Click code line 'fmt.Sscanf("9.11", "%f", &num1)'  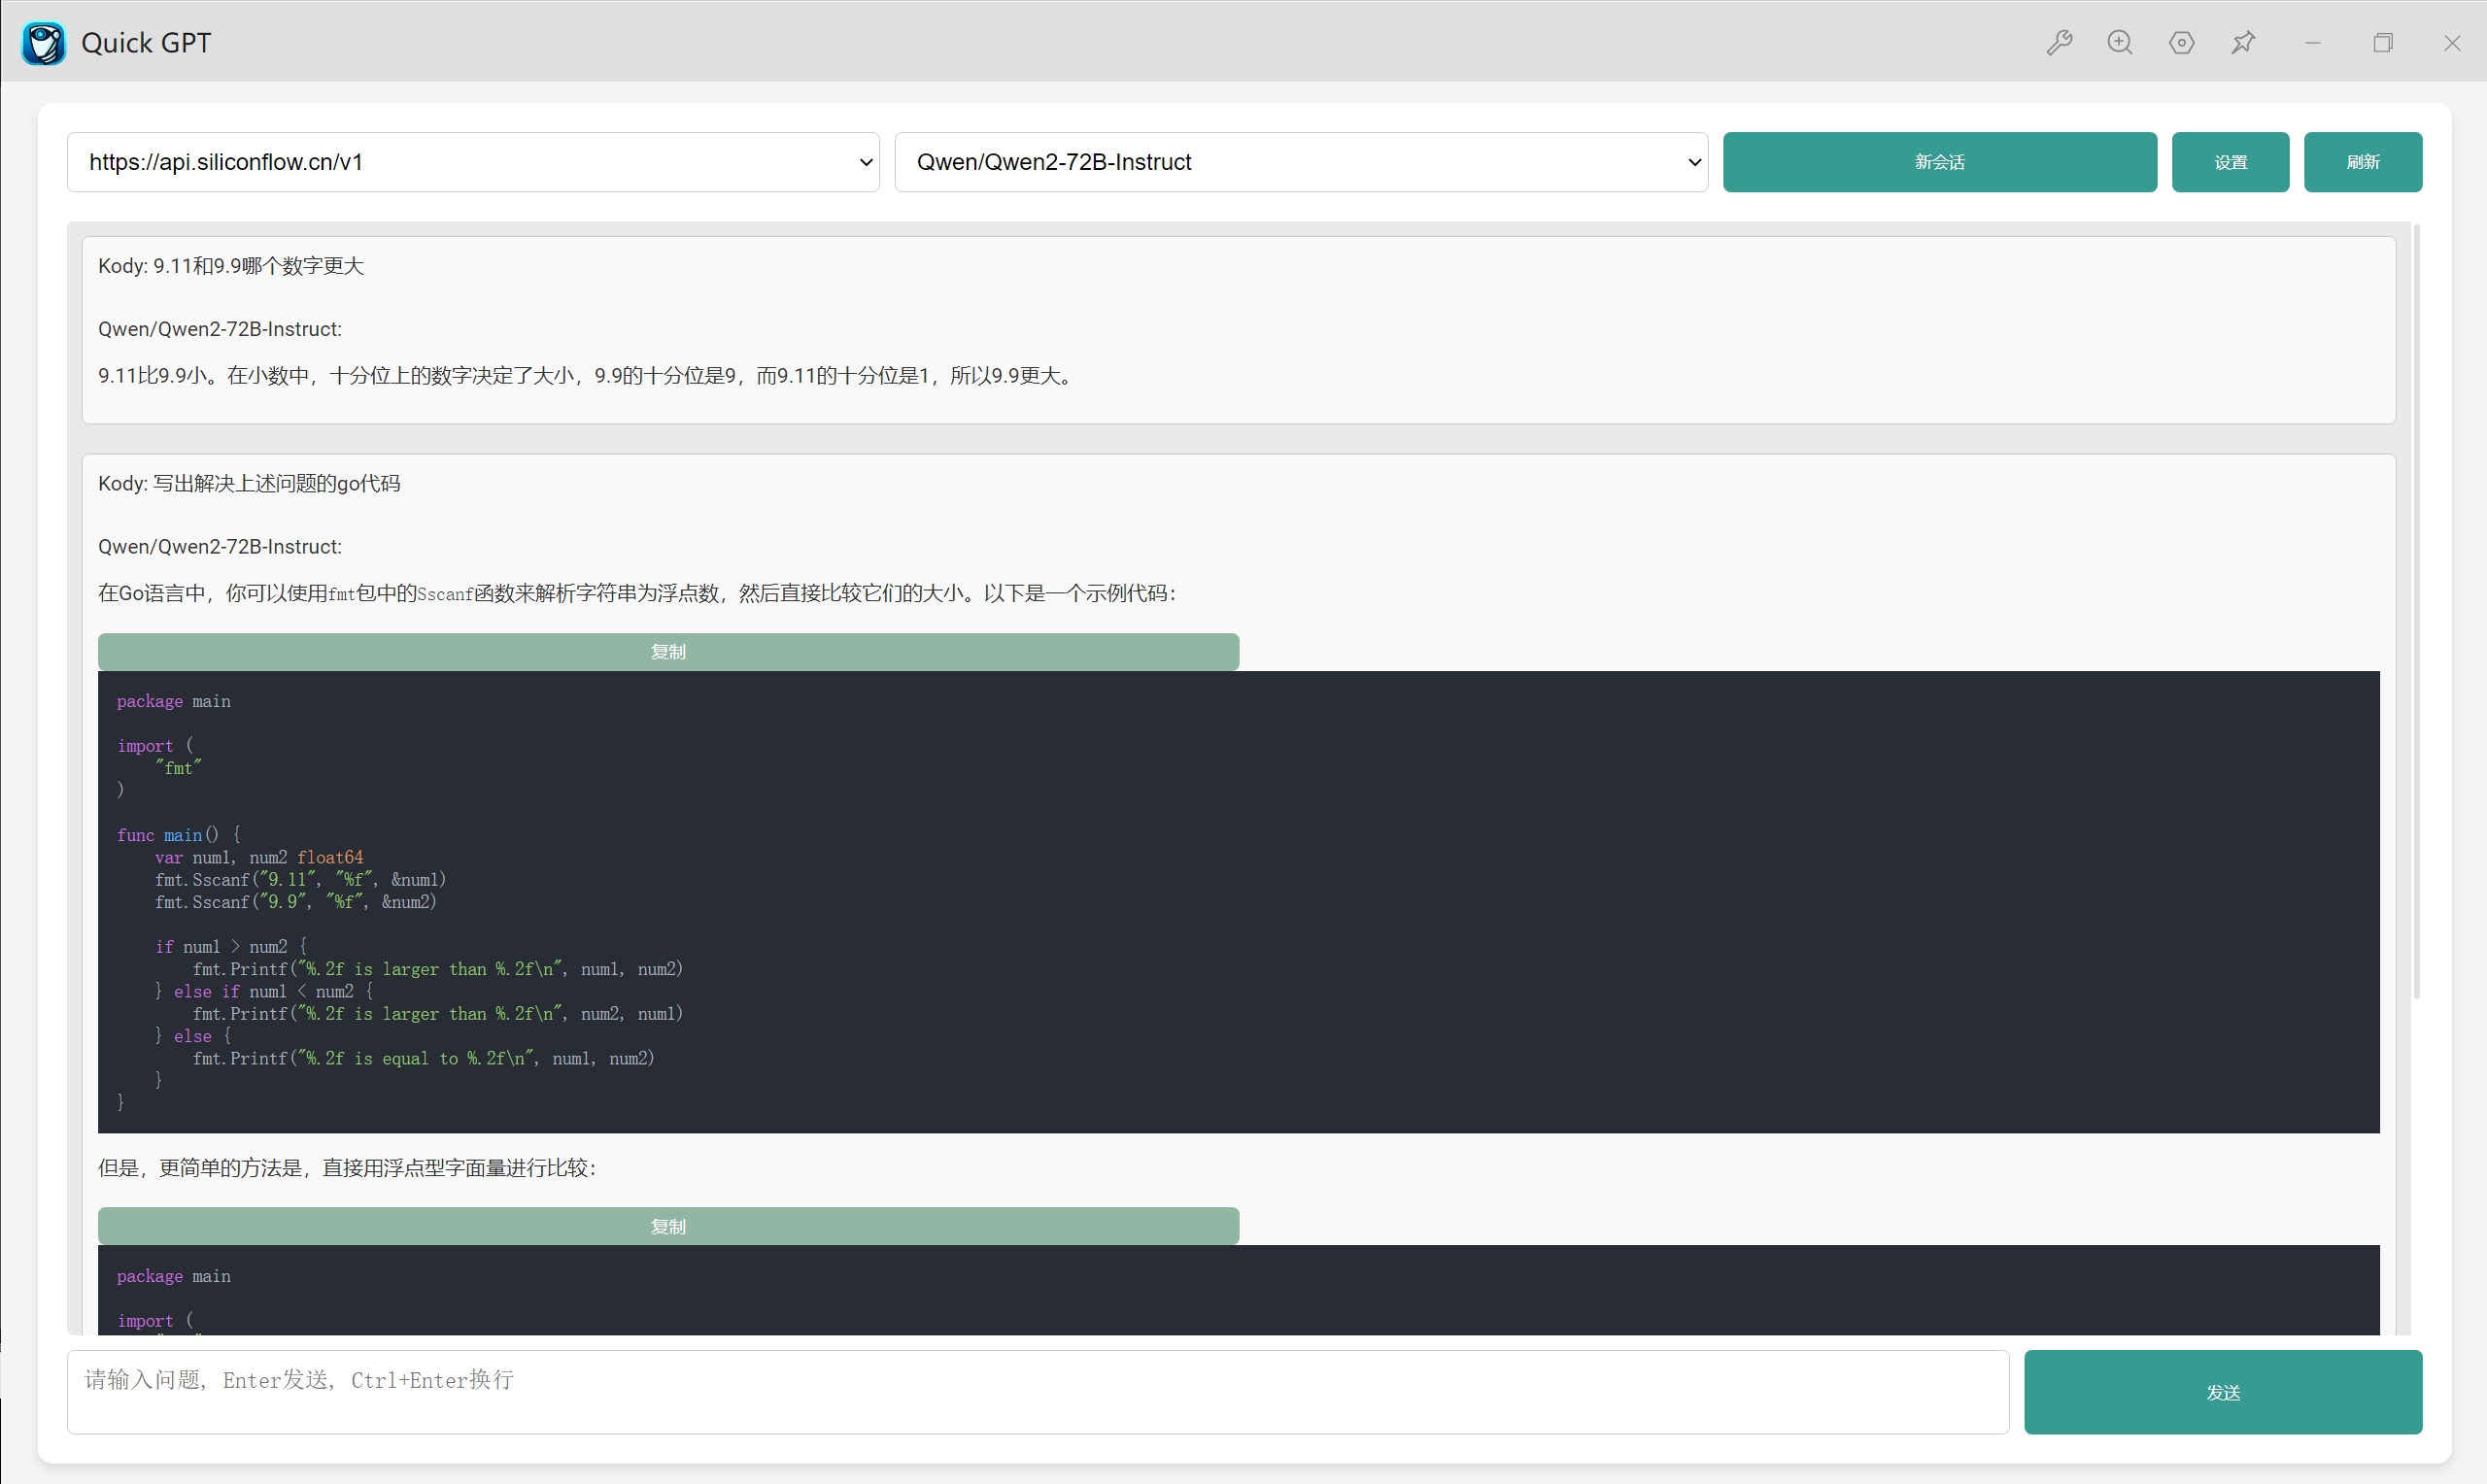pyautogui.click(x=300, y=880)
